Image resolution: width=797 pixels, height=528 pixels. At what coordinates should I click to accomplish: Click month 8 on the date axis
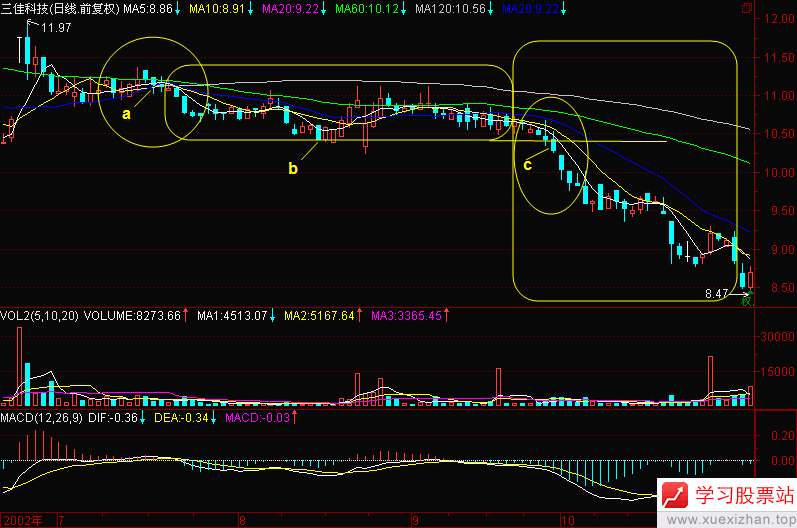click(x=242, y=521)
